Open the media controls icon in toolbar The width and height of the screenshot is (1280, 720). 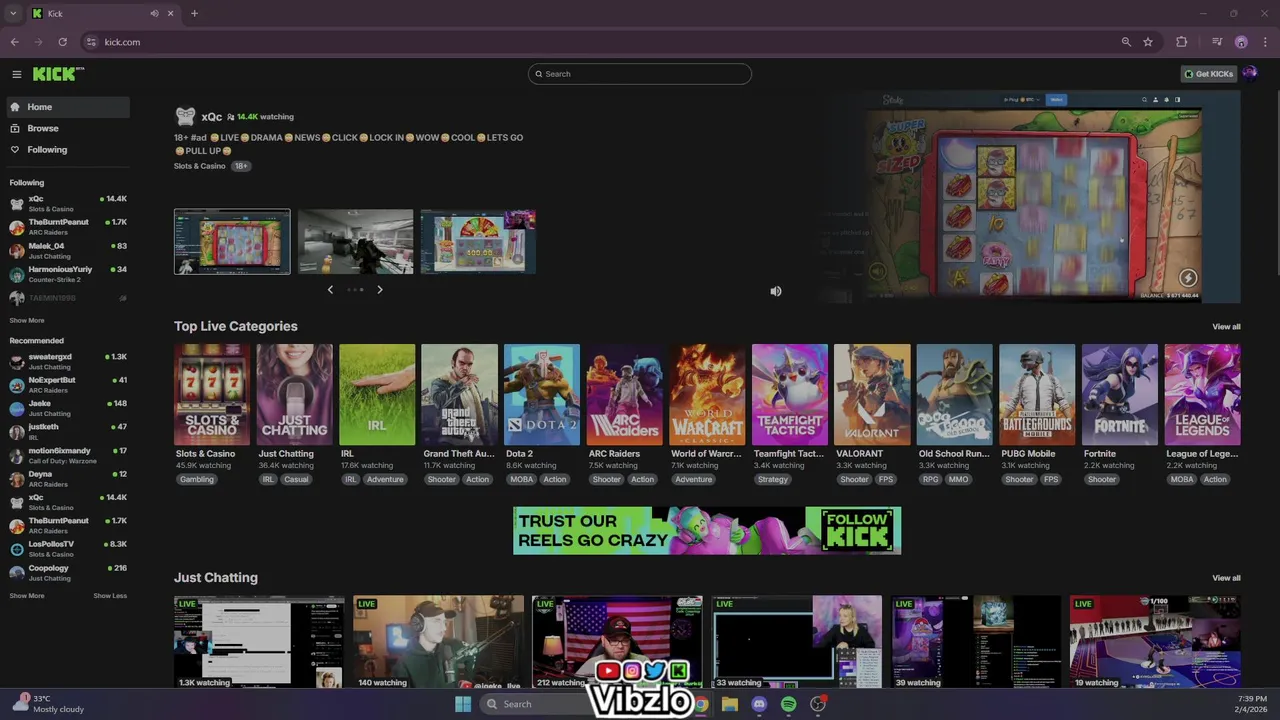1217,42
